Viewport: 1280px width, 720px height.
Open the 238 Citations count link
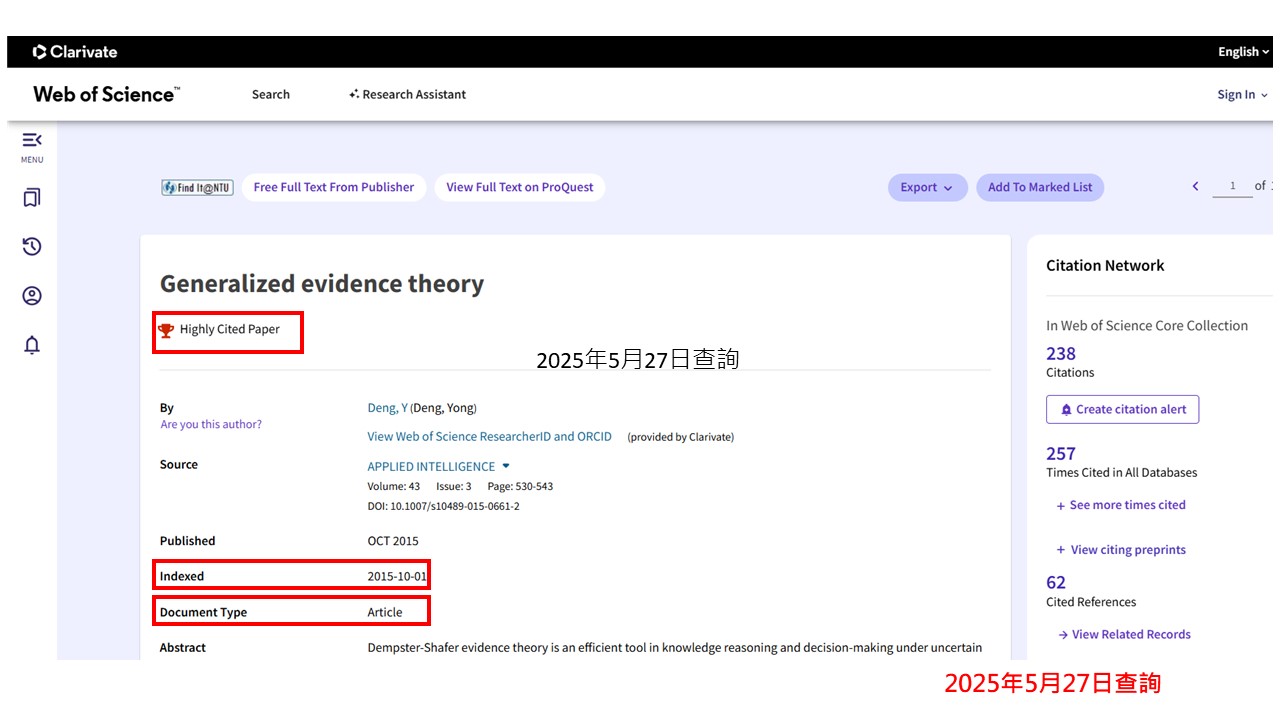point(1061,354)
